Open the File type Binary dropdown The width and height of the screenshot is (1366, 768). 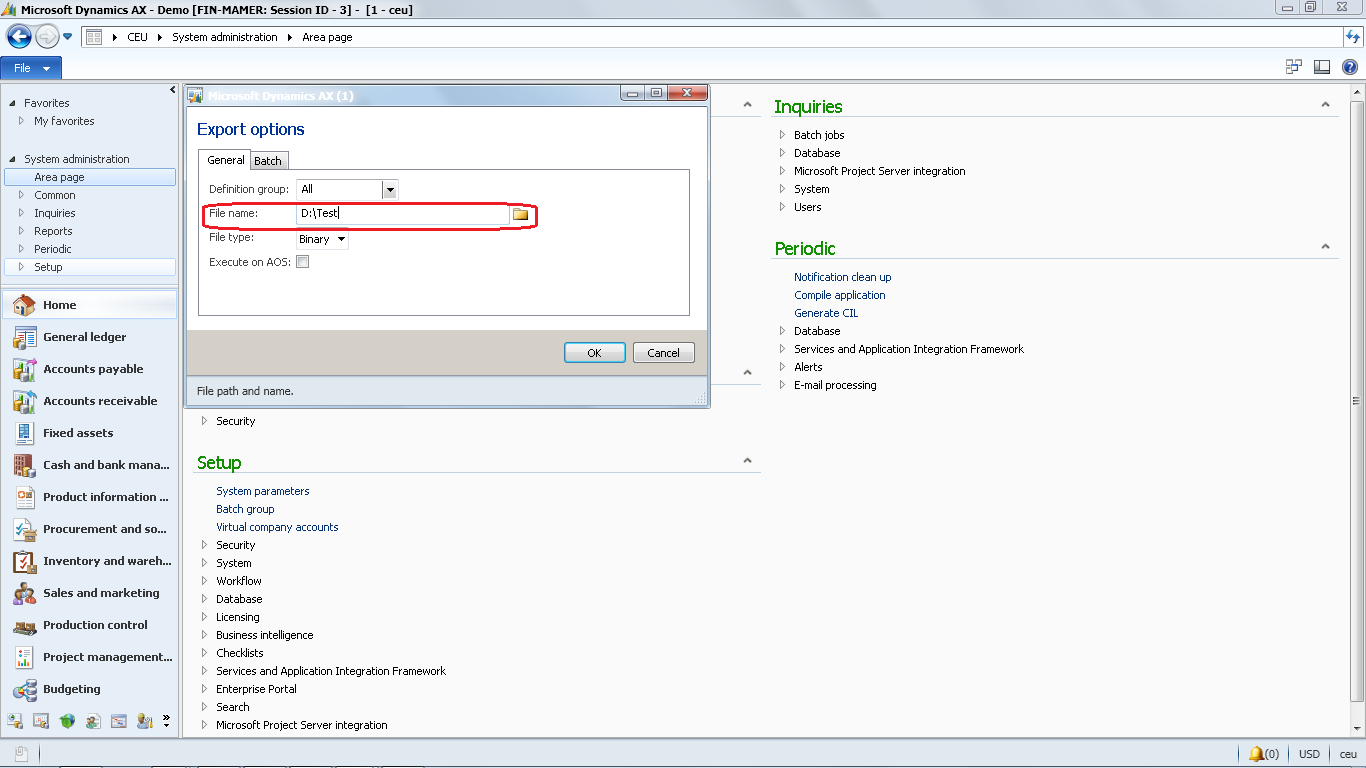(342, 239)
